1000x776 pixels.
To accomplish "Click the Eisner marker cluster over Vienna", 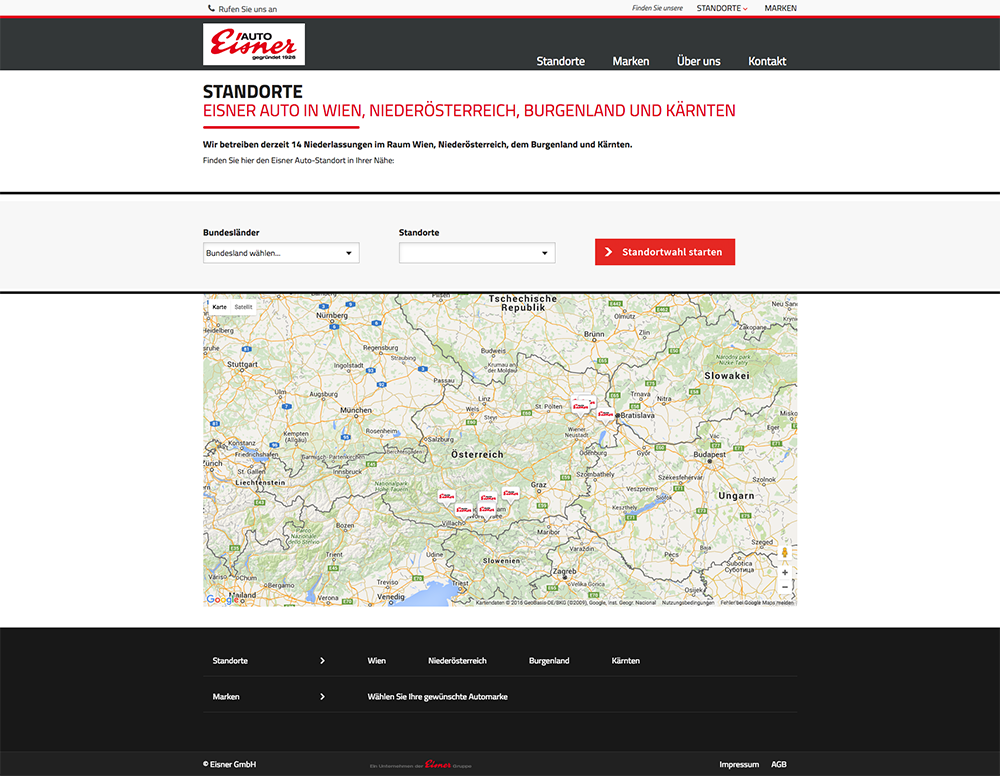I will [x=582, y=404].
